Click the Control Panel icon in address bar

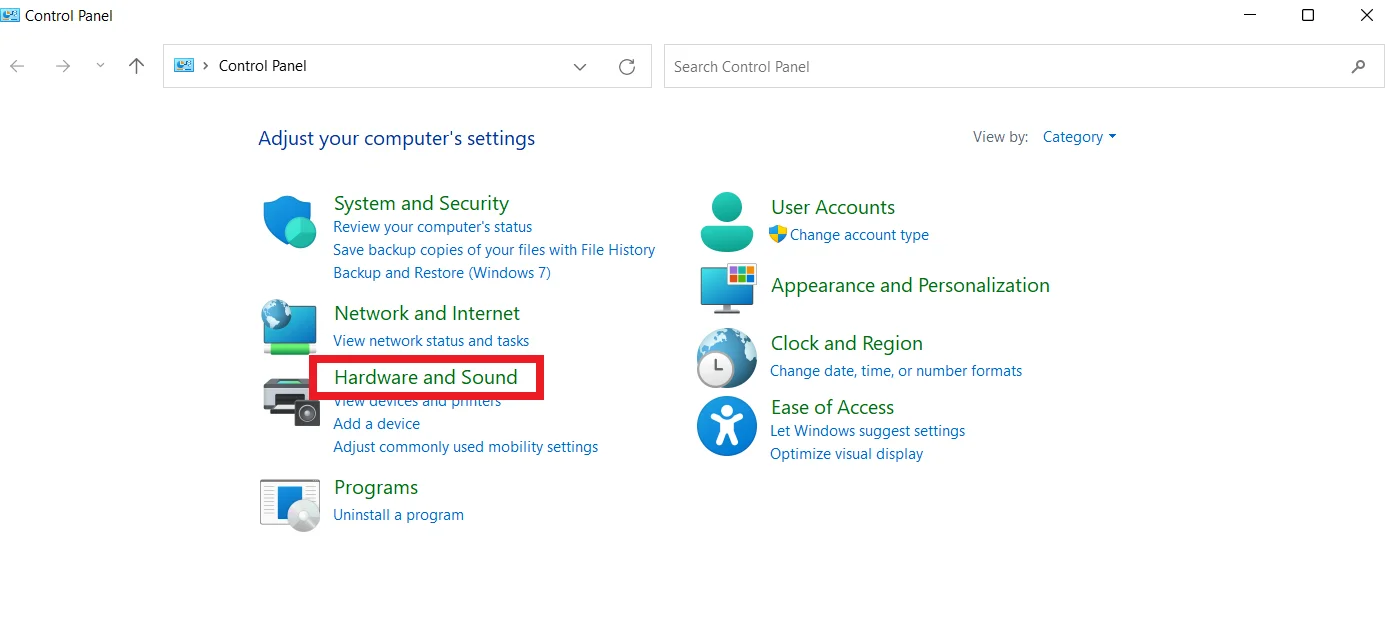tap(184, 65)
